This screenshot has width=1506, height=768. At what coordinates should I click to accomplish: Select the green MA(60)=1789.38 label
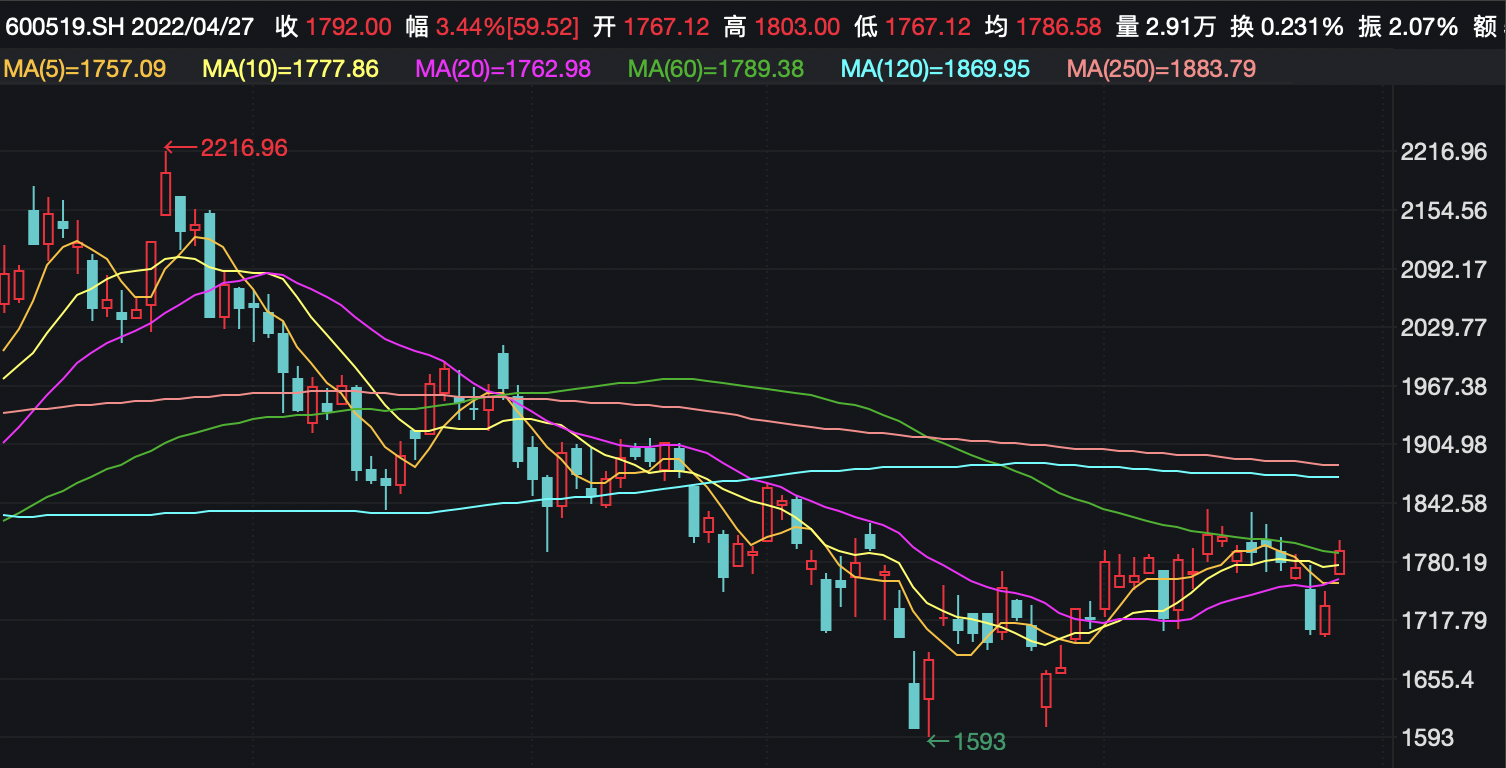(715, 69)
